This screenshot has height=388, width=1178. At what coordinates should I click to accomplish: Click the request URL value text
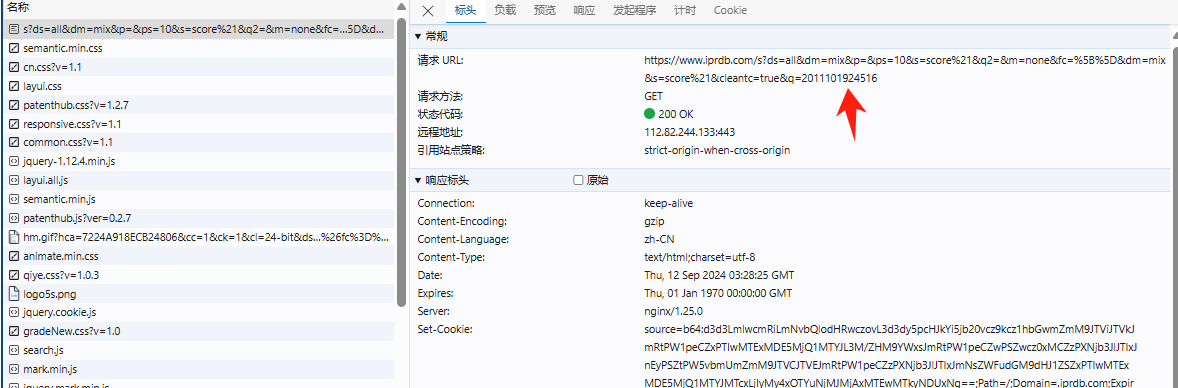(905, 68)
